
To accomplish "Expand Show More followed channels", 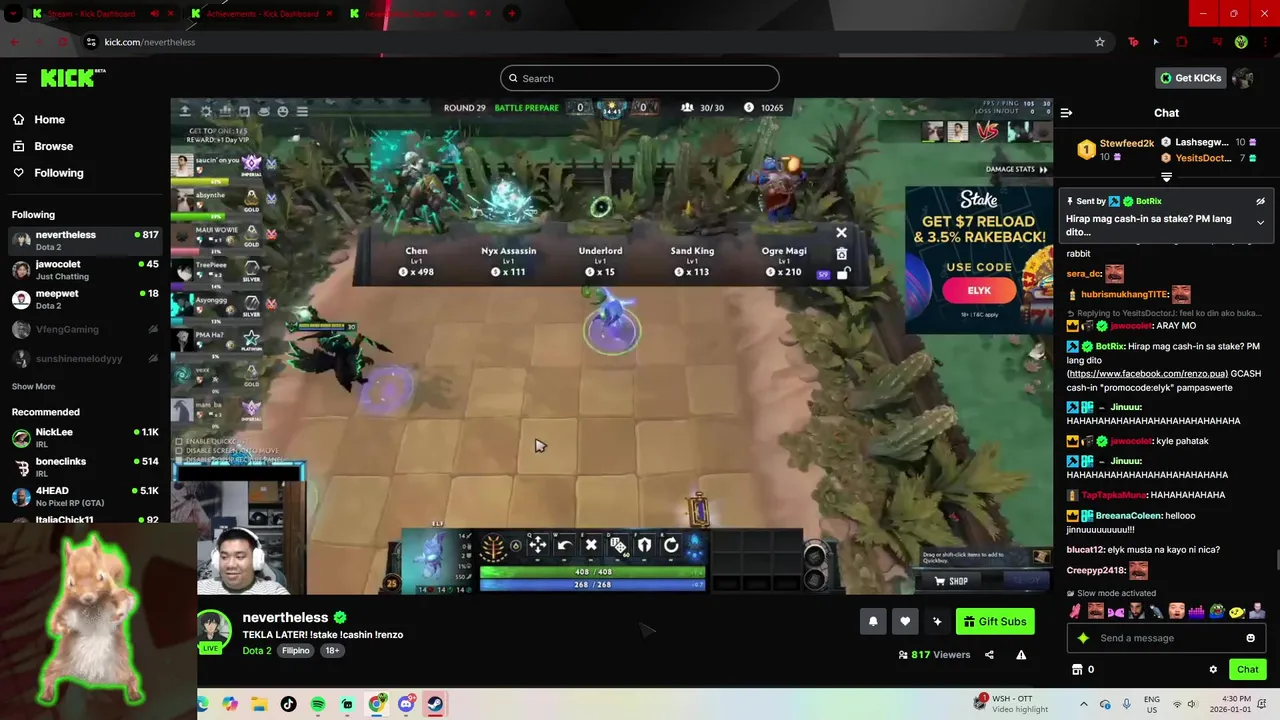I will 33,386.
